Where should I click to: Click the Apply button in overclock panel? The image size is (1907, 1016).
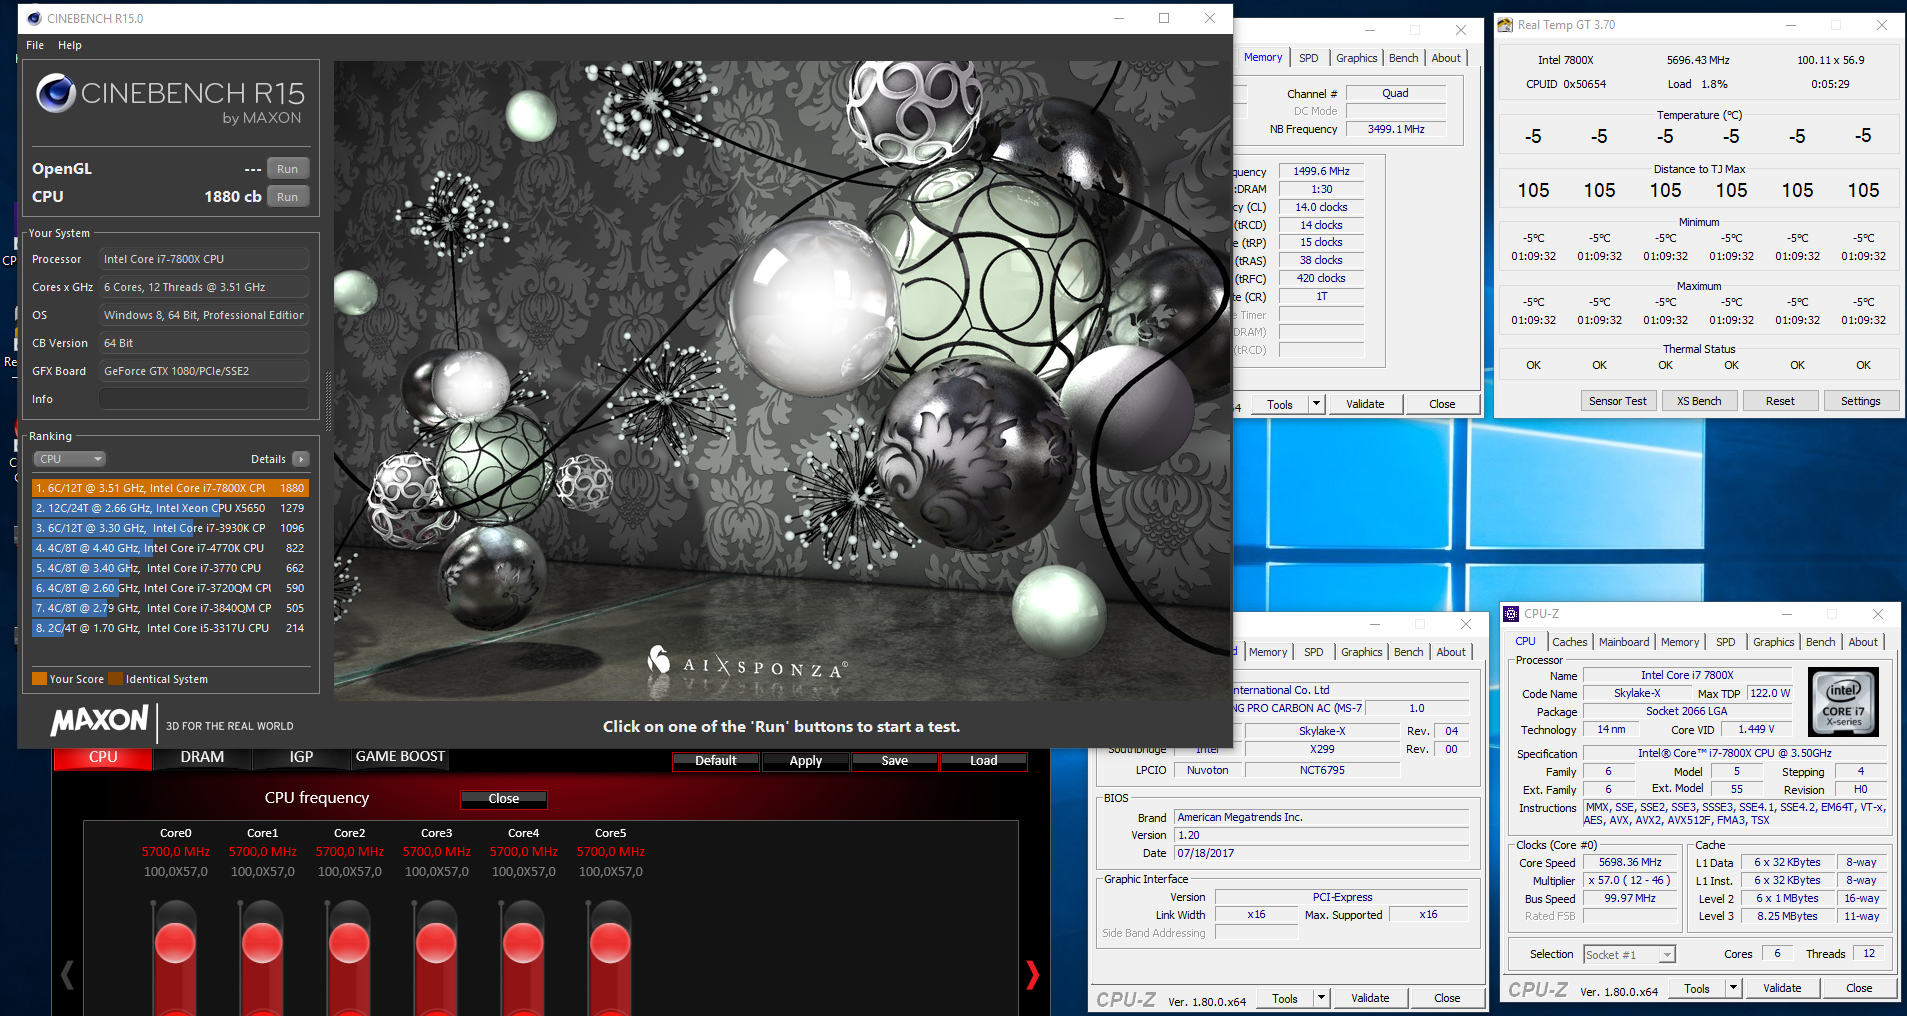point(805,761)
